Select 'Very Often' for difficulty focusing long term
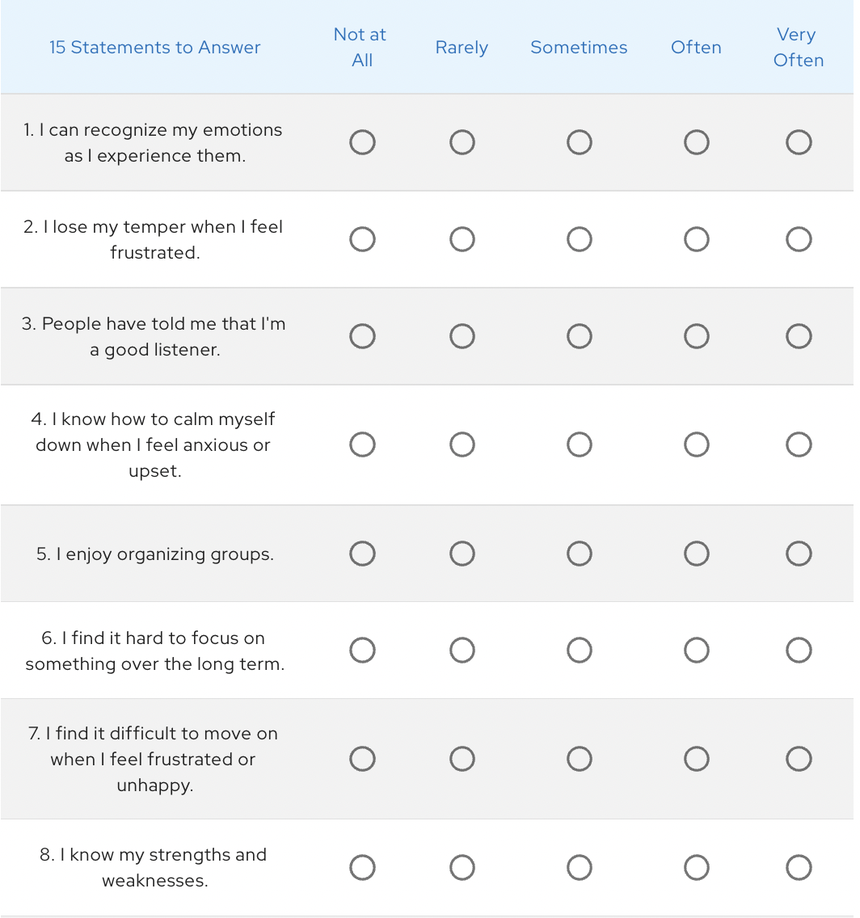 click(798, 651)
